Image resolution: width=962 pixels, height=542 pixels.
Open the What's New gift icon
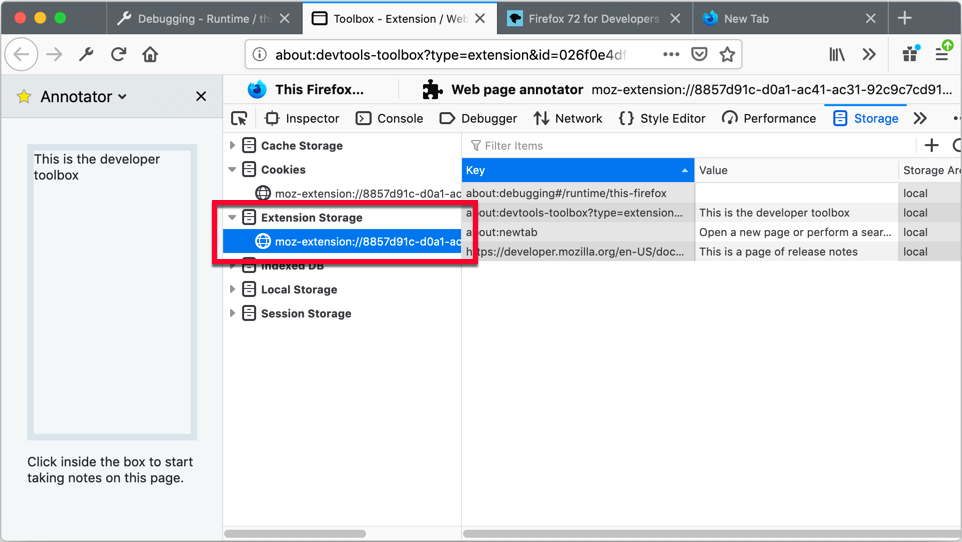click(910, 54)
